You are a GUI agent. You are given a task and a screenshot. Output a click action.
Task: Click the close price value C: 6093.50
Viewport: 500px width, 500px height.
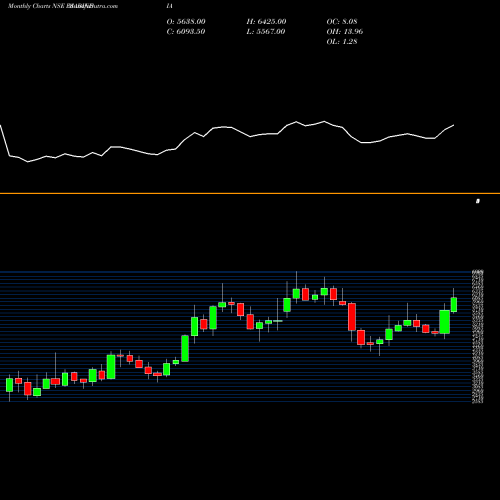coord(186,32)
